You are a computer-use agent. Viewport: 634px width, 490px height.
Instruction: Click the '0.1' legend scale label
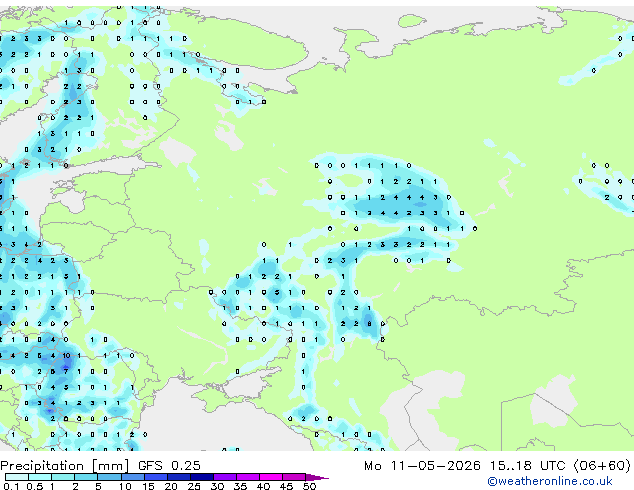[11, 486]
